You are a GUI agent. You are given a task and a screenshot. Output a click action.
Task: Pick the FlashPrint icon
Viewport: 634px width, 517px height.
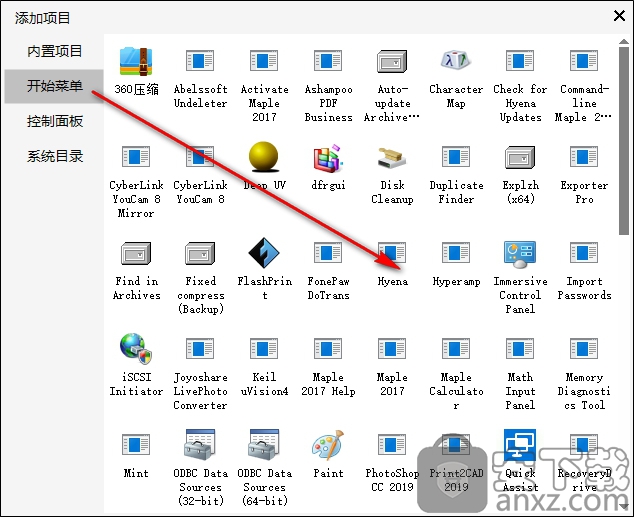pyautogui.click(x=264, y=253)
